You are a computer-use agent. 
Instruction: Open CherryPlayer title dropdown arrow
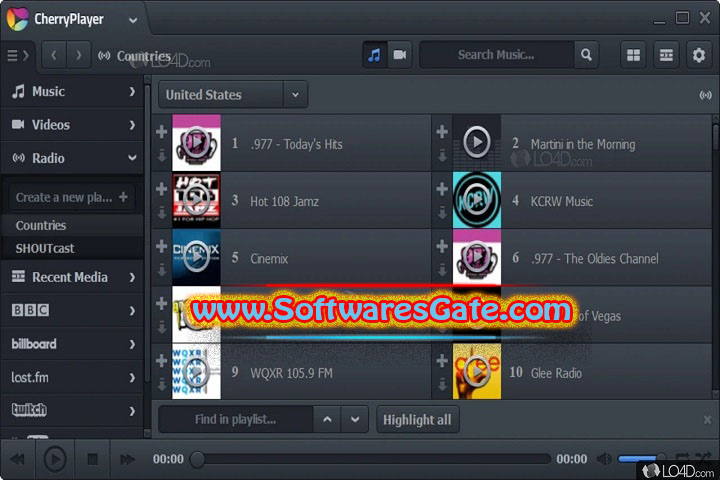(133, 20)
